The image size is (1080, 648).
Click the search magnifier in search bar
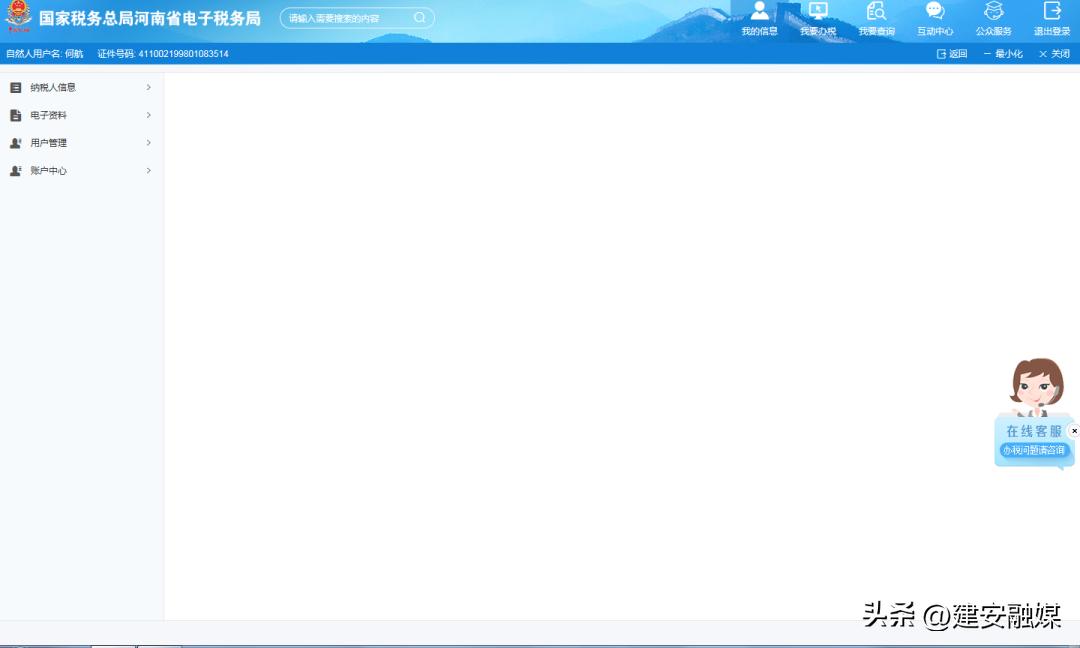419,17
